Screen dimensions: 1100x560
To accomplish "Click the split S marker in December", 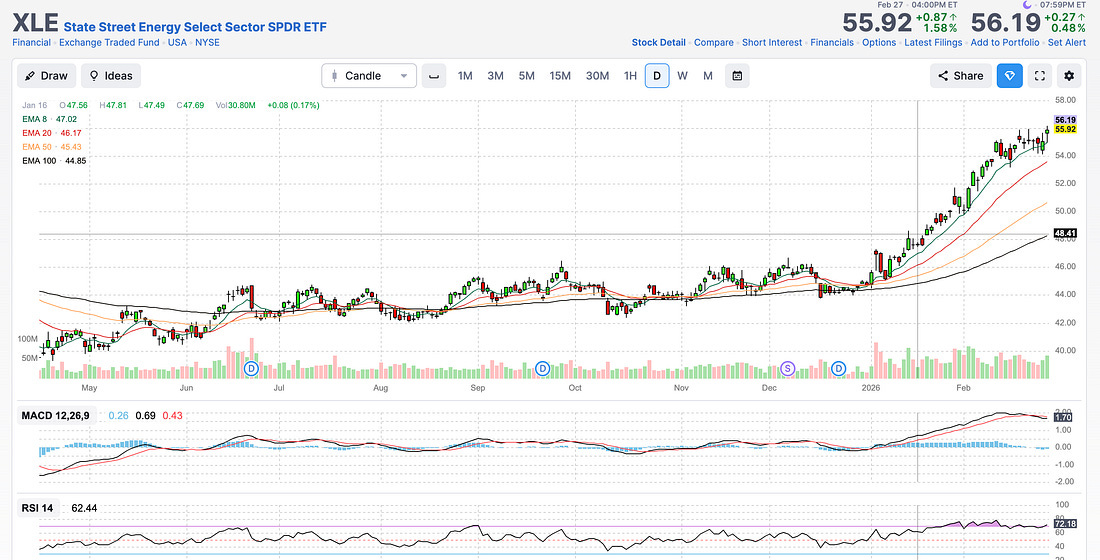I will (787, 368).
